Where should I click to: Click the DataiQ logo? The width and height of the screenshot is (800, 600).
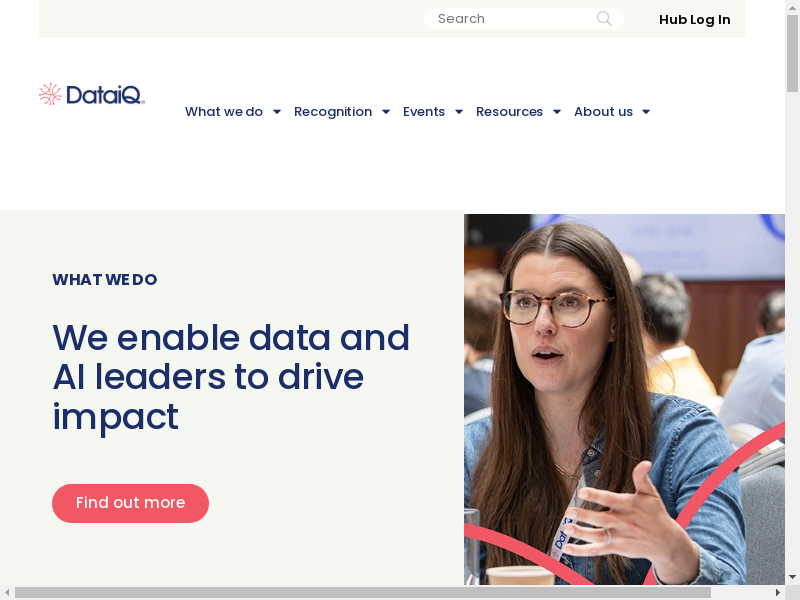coord(92,94)
